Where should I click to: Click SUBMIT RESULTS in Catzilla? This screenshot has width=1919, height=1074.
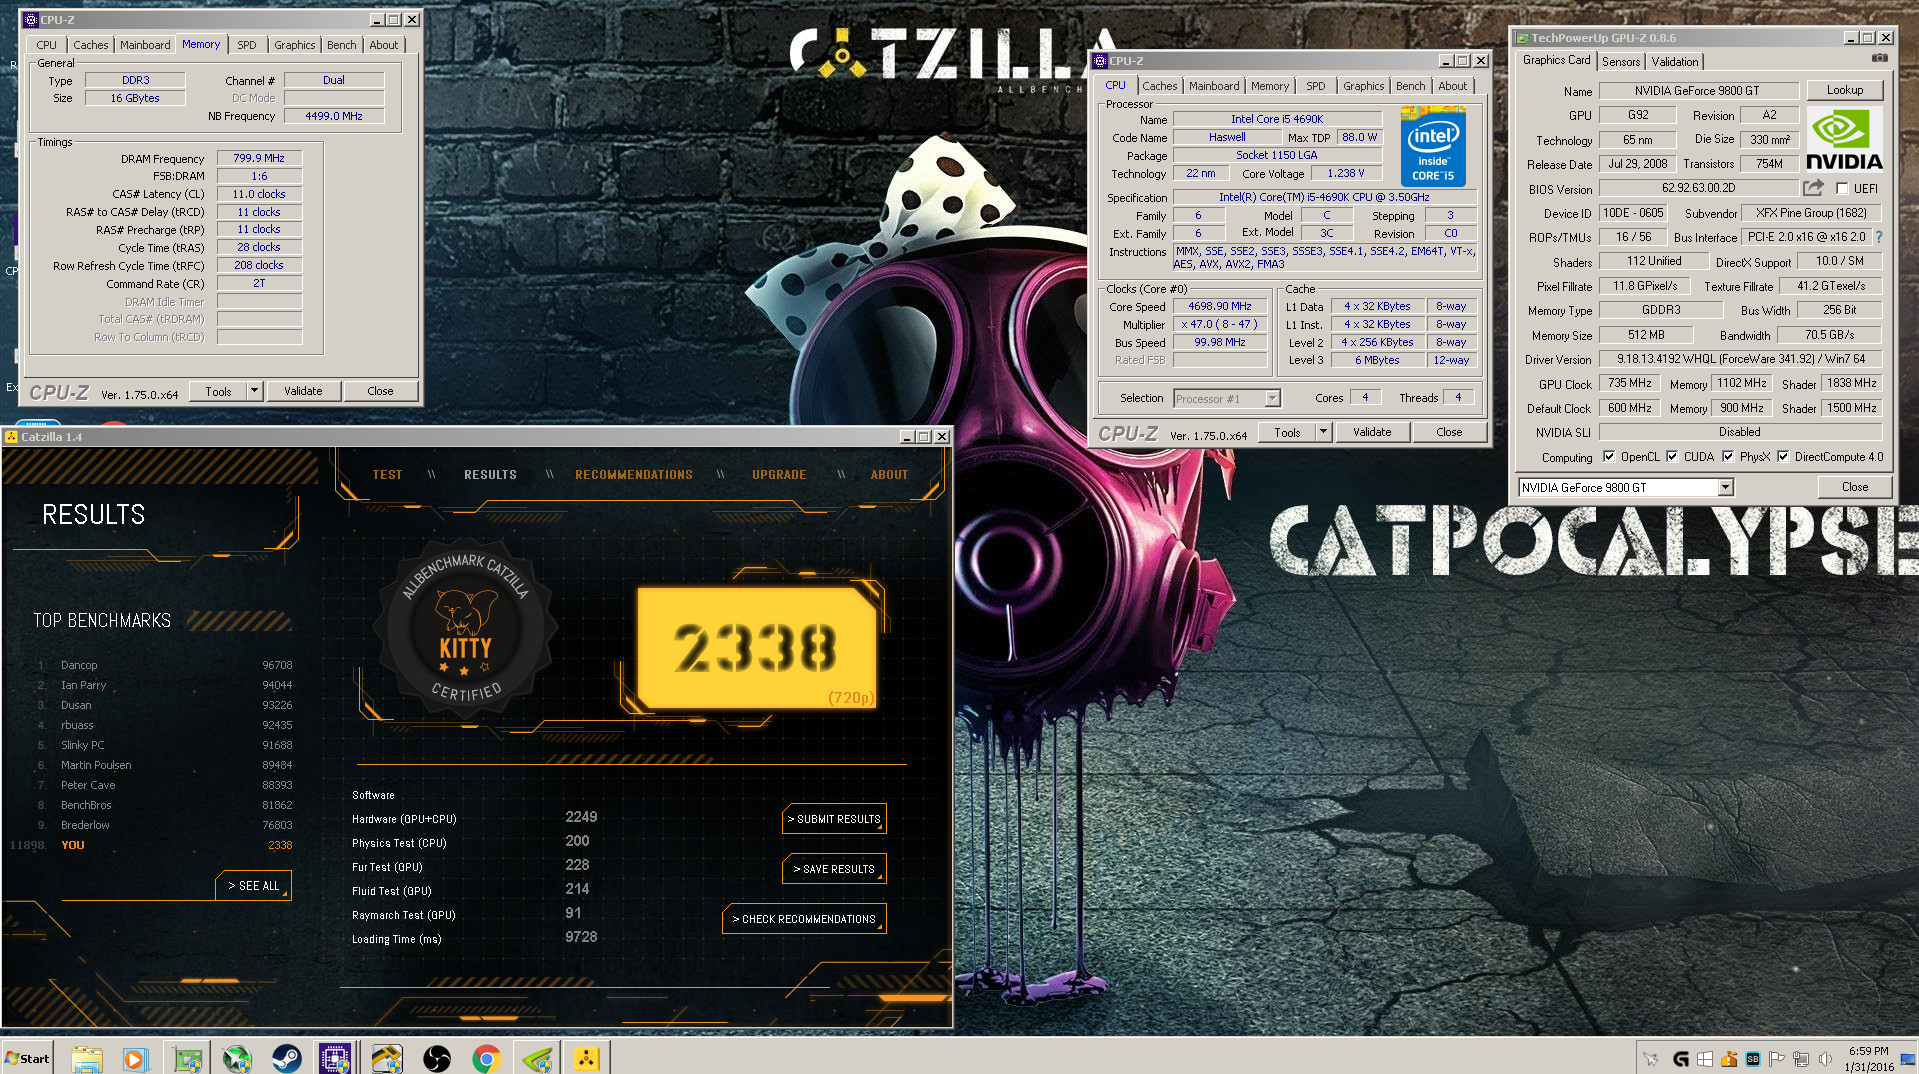[834, 819]
